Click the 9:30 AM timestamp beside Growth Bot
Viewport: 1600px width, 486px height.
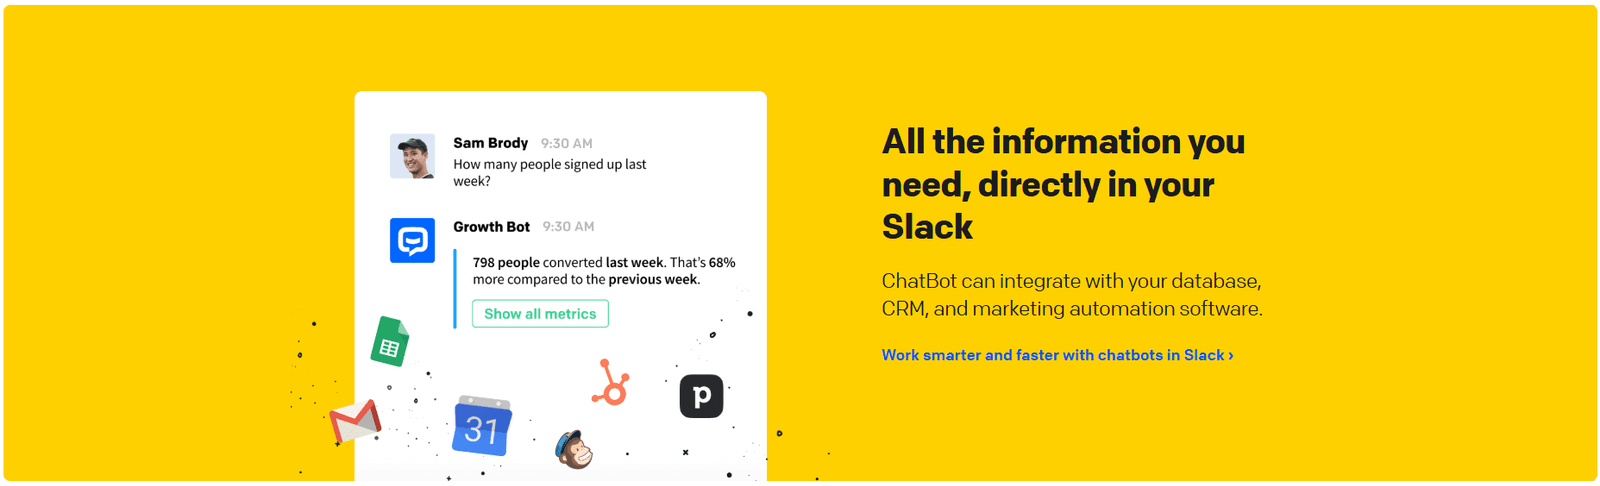[x=568, y=227]
